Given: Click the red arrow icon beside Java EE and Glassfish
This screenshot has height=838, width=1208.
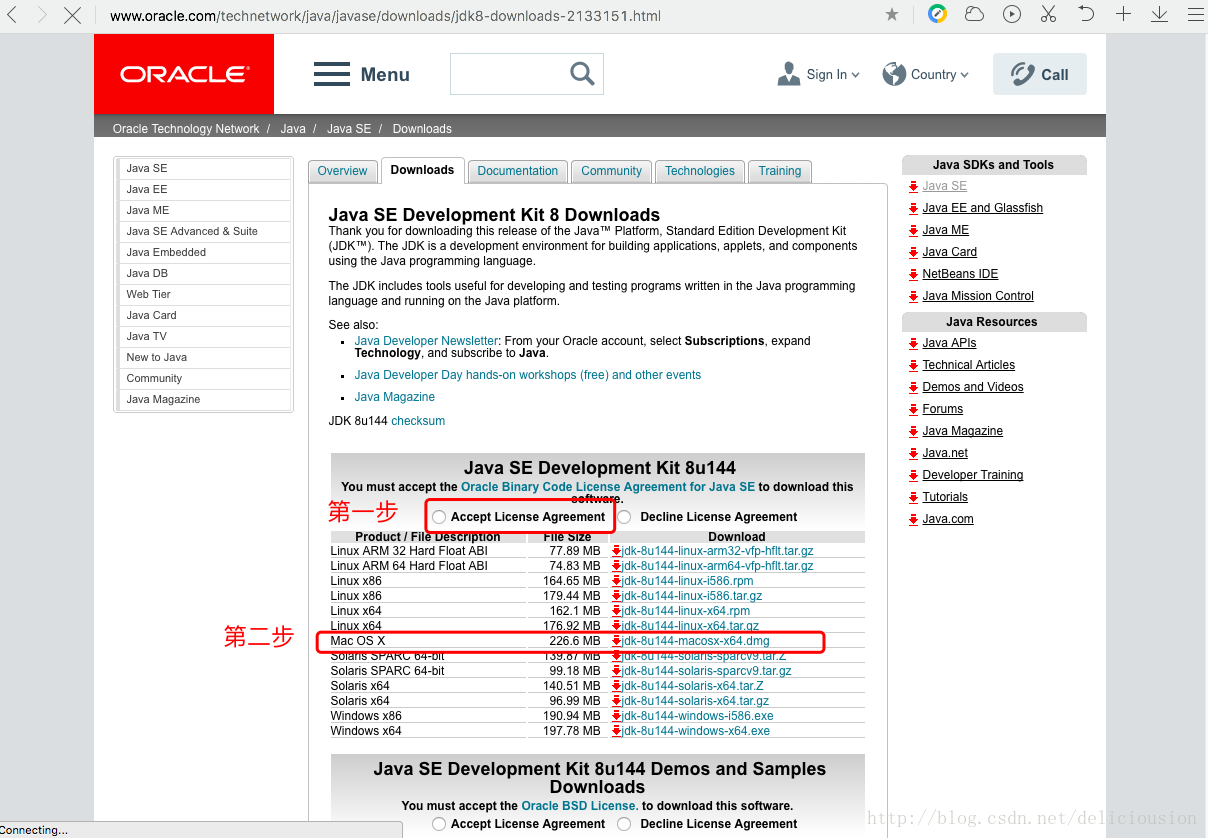Looking at the screenshot, I should (x=913, y=208).
